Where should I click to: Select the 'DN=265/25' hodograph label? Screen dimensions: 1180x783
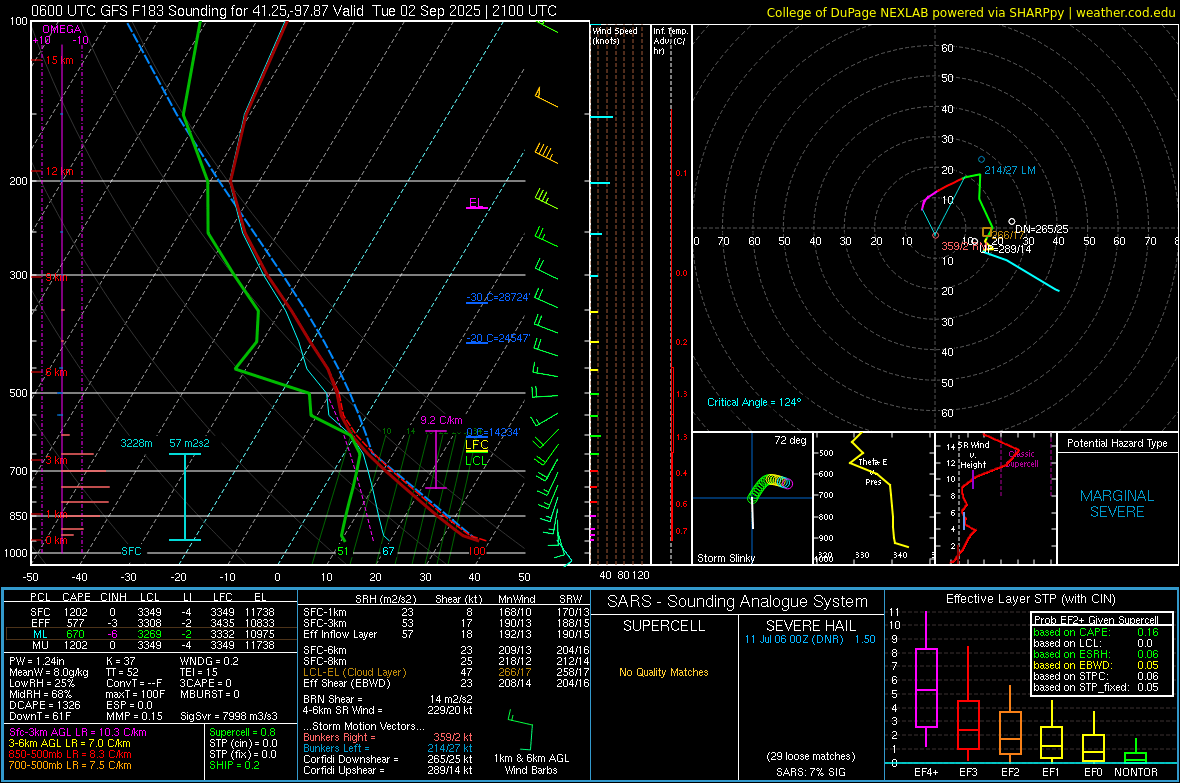click(1042, 229)
